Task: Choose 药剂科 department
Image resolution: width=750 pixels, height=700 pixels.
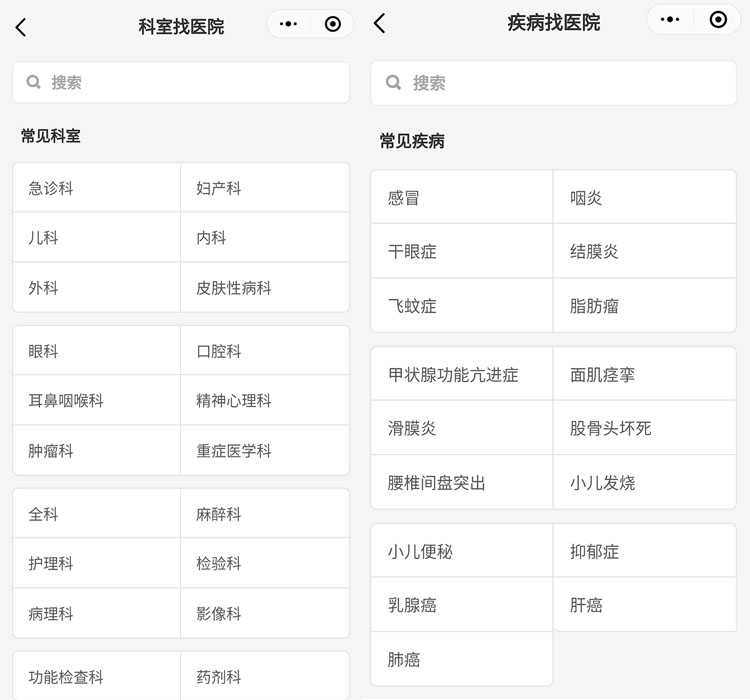Action: click(265, 677)
